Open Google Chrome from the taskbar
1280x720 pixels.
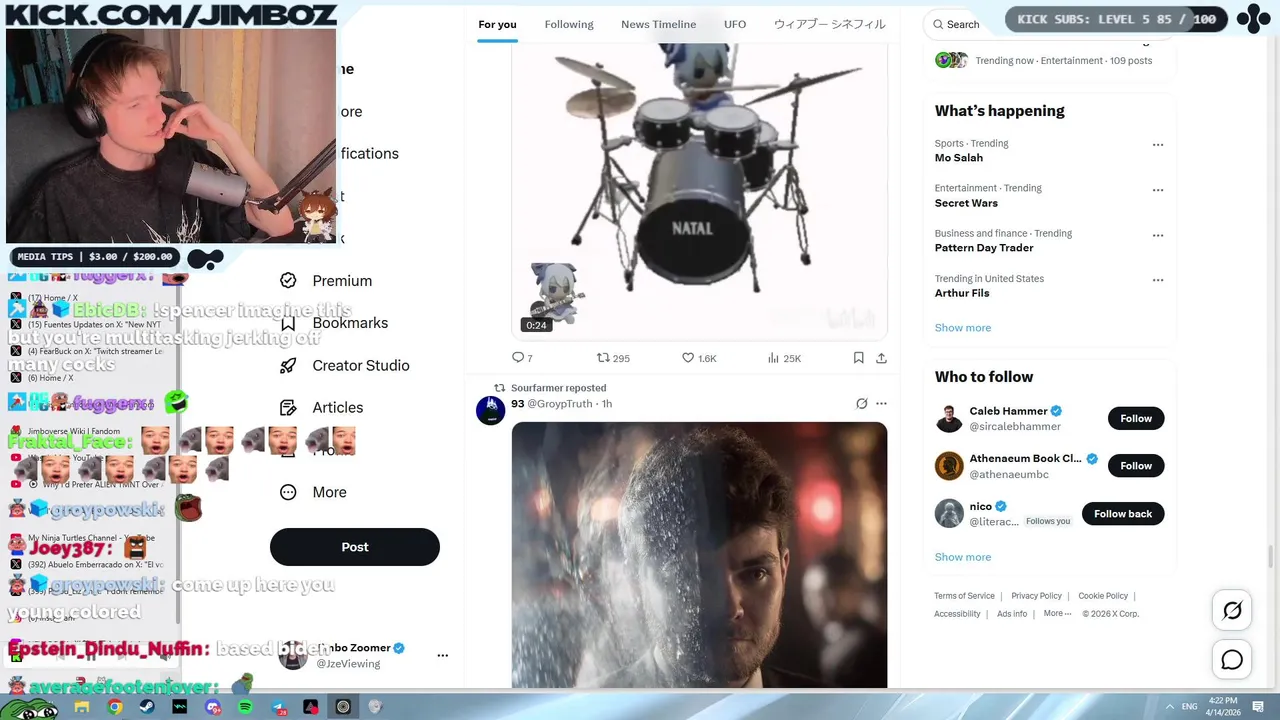point(115,707)
